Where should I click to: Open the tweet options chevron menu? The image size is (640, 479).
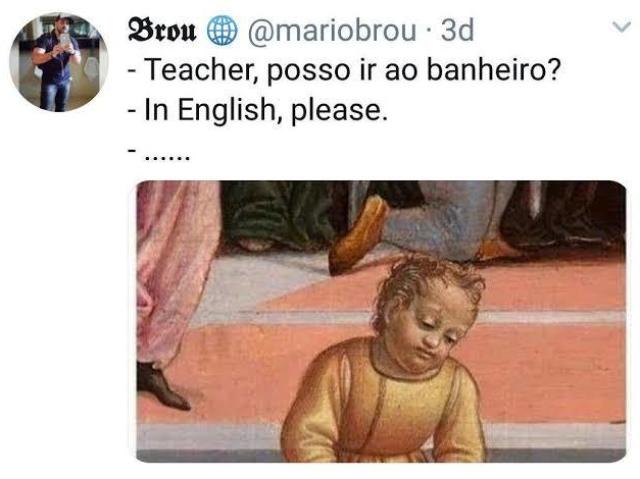click(622, 27)
